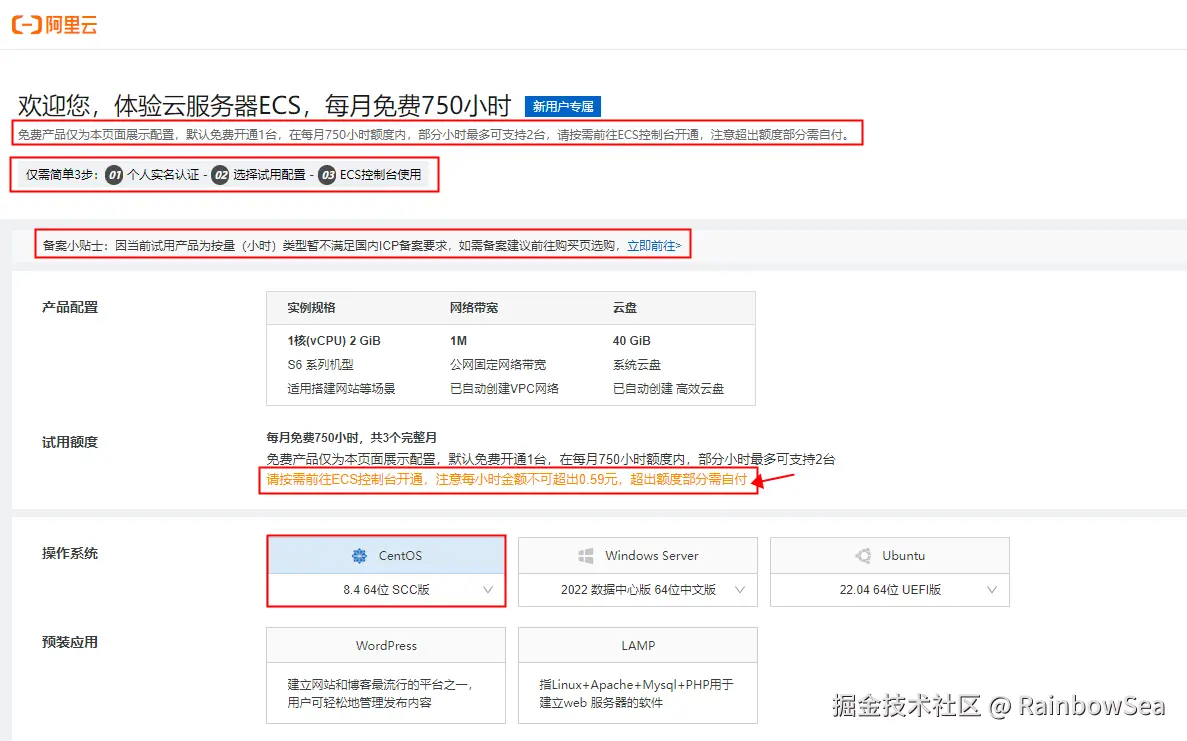Click the 产品配置 section label

pos(70,307)
